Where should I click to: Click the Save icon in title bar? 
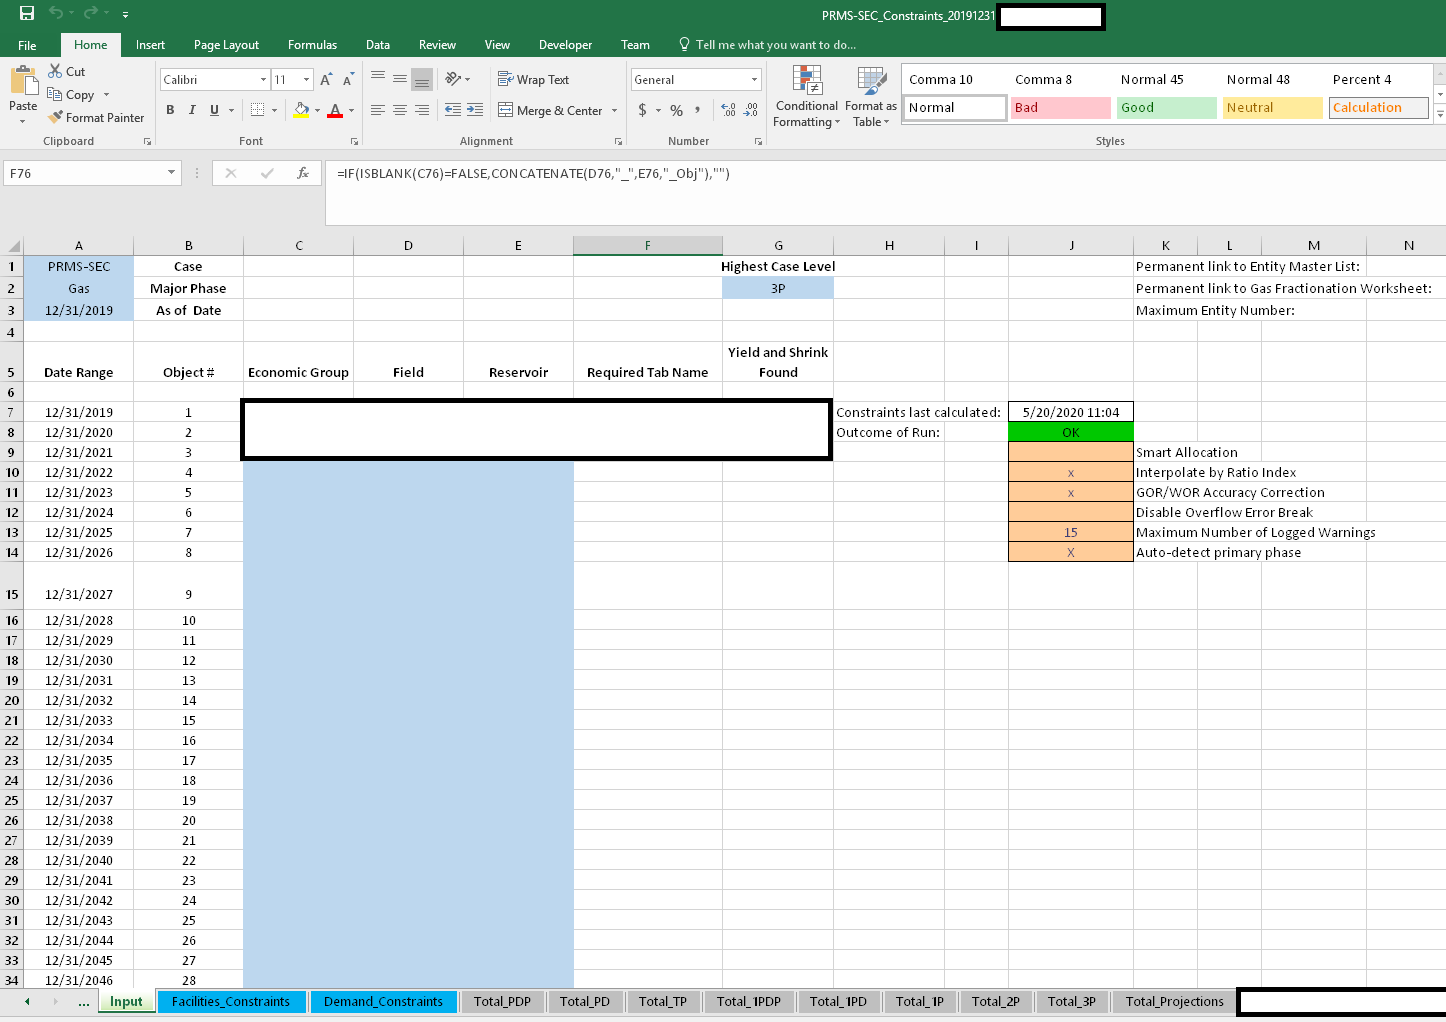pyautogui.click(x=27, y=13)
